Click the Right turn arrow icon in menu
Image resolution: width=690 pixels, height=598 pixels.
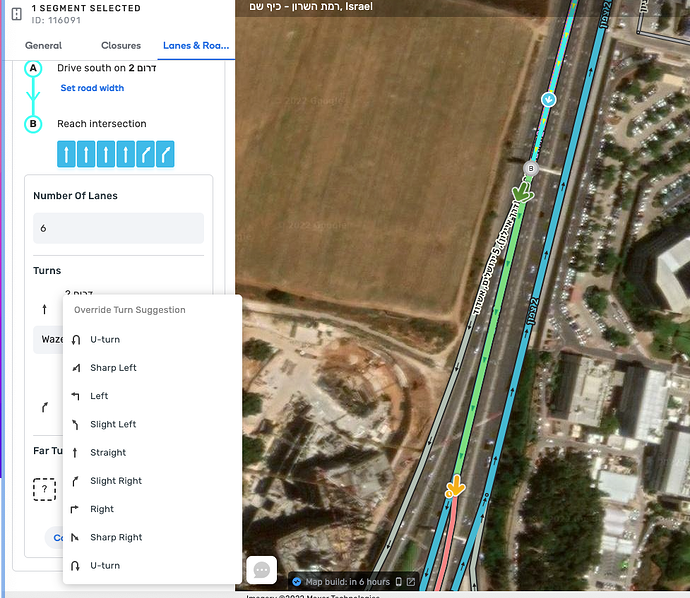[76, 509]
